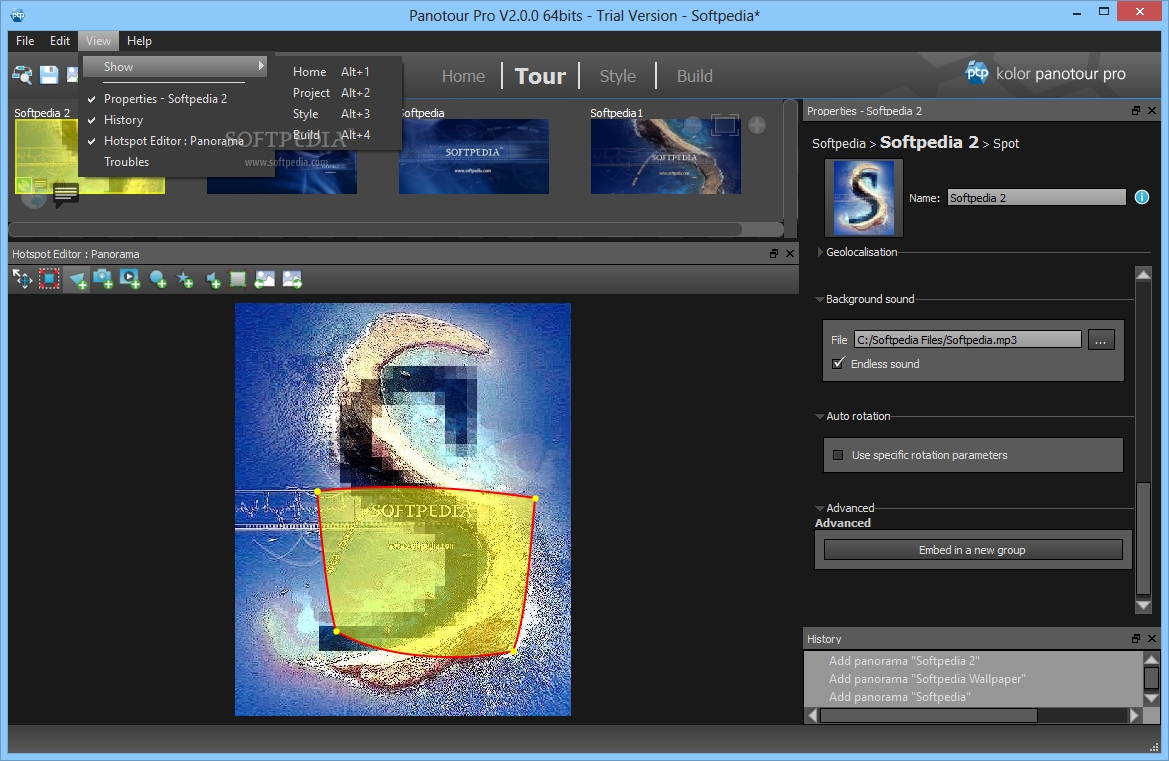Close the History panel

click(1152, 639)
